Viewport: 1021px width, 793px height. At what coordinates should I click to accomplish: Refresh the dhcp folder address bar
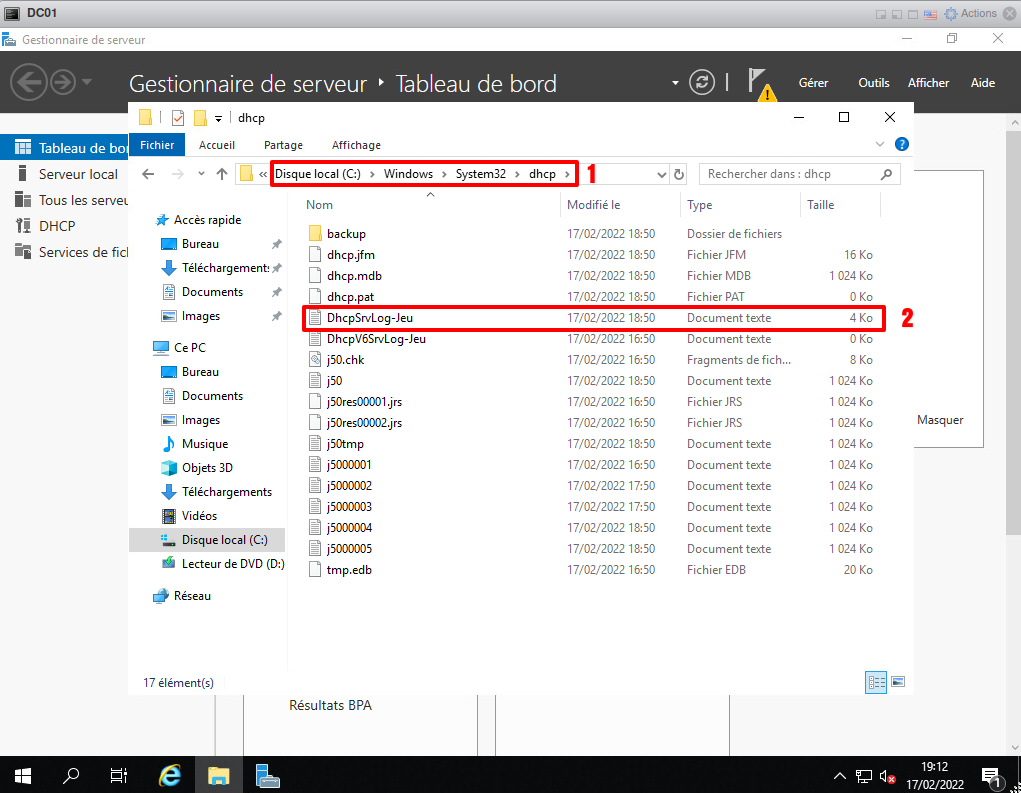pyautogui.click(x=679, y=174)
